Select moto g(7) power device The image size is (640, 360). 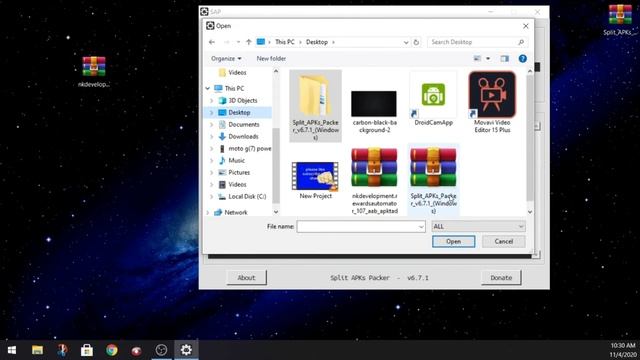point(249,149)
